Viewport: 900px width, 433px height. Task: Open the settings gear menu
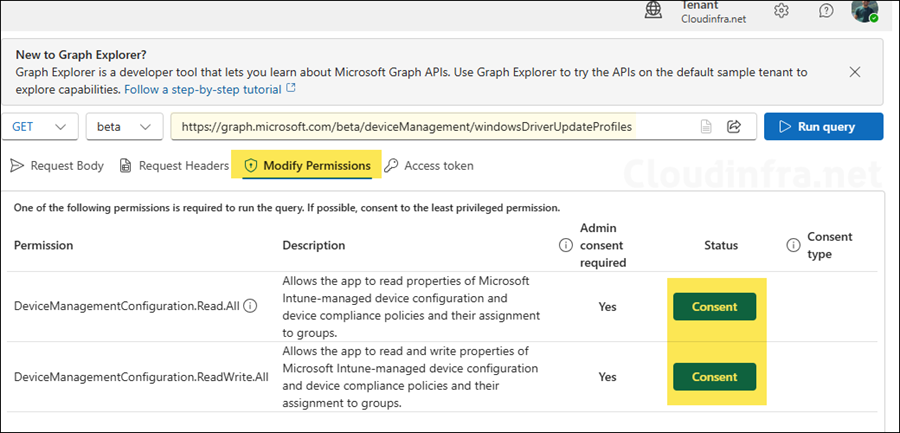782,10
